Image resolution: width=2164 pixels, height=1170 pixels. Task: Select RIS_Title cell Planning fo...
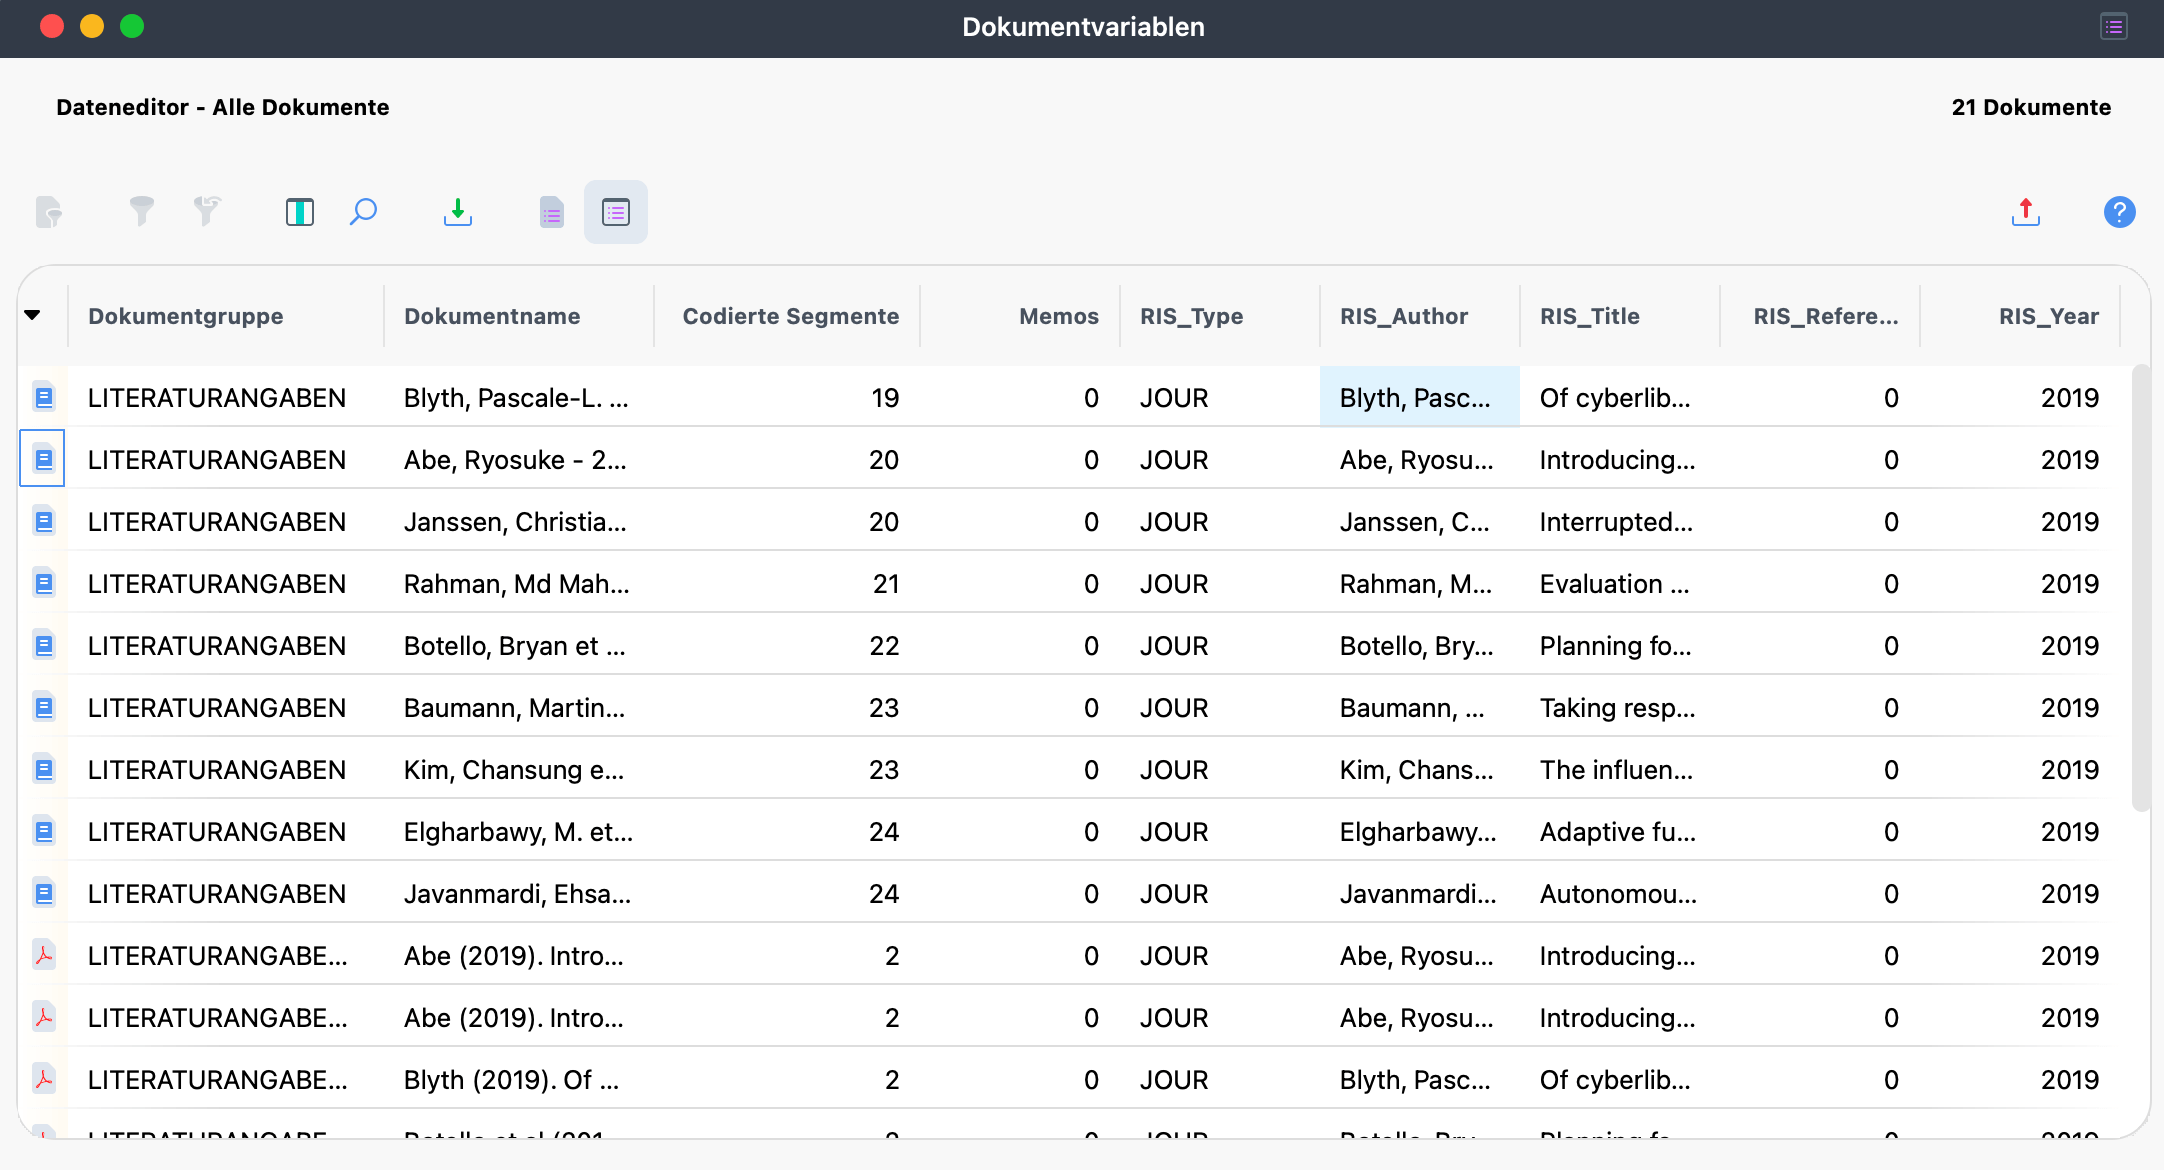click(1620, 645)
